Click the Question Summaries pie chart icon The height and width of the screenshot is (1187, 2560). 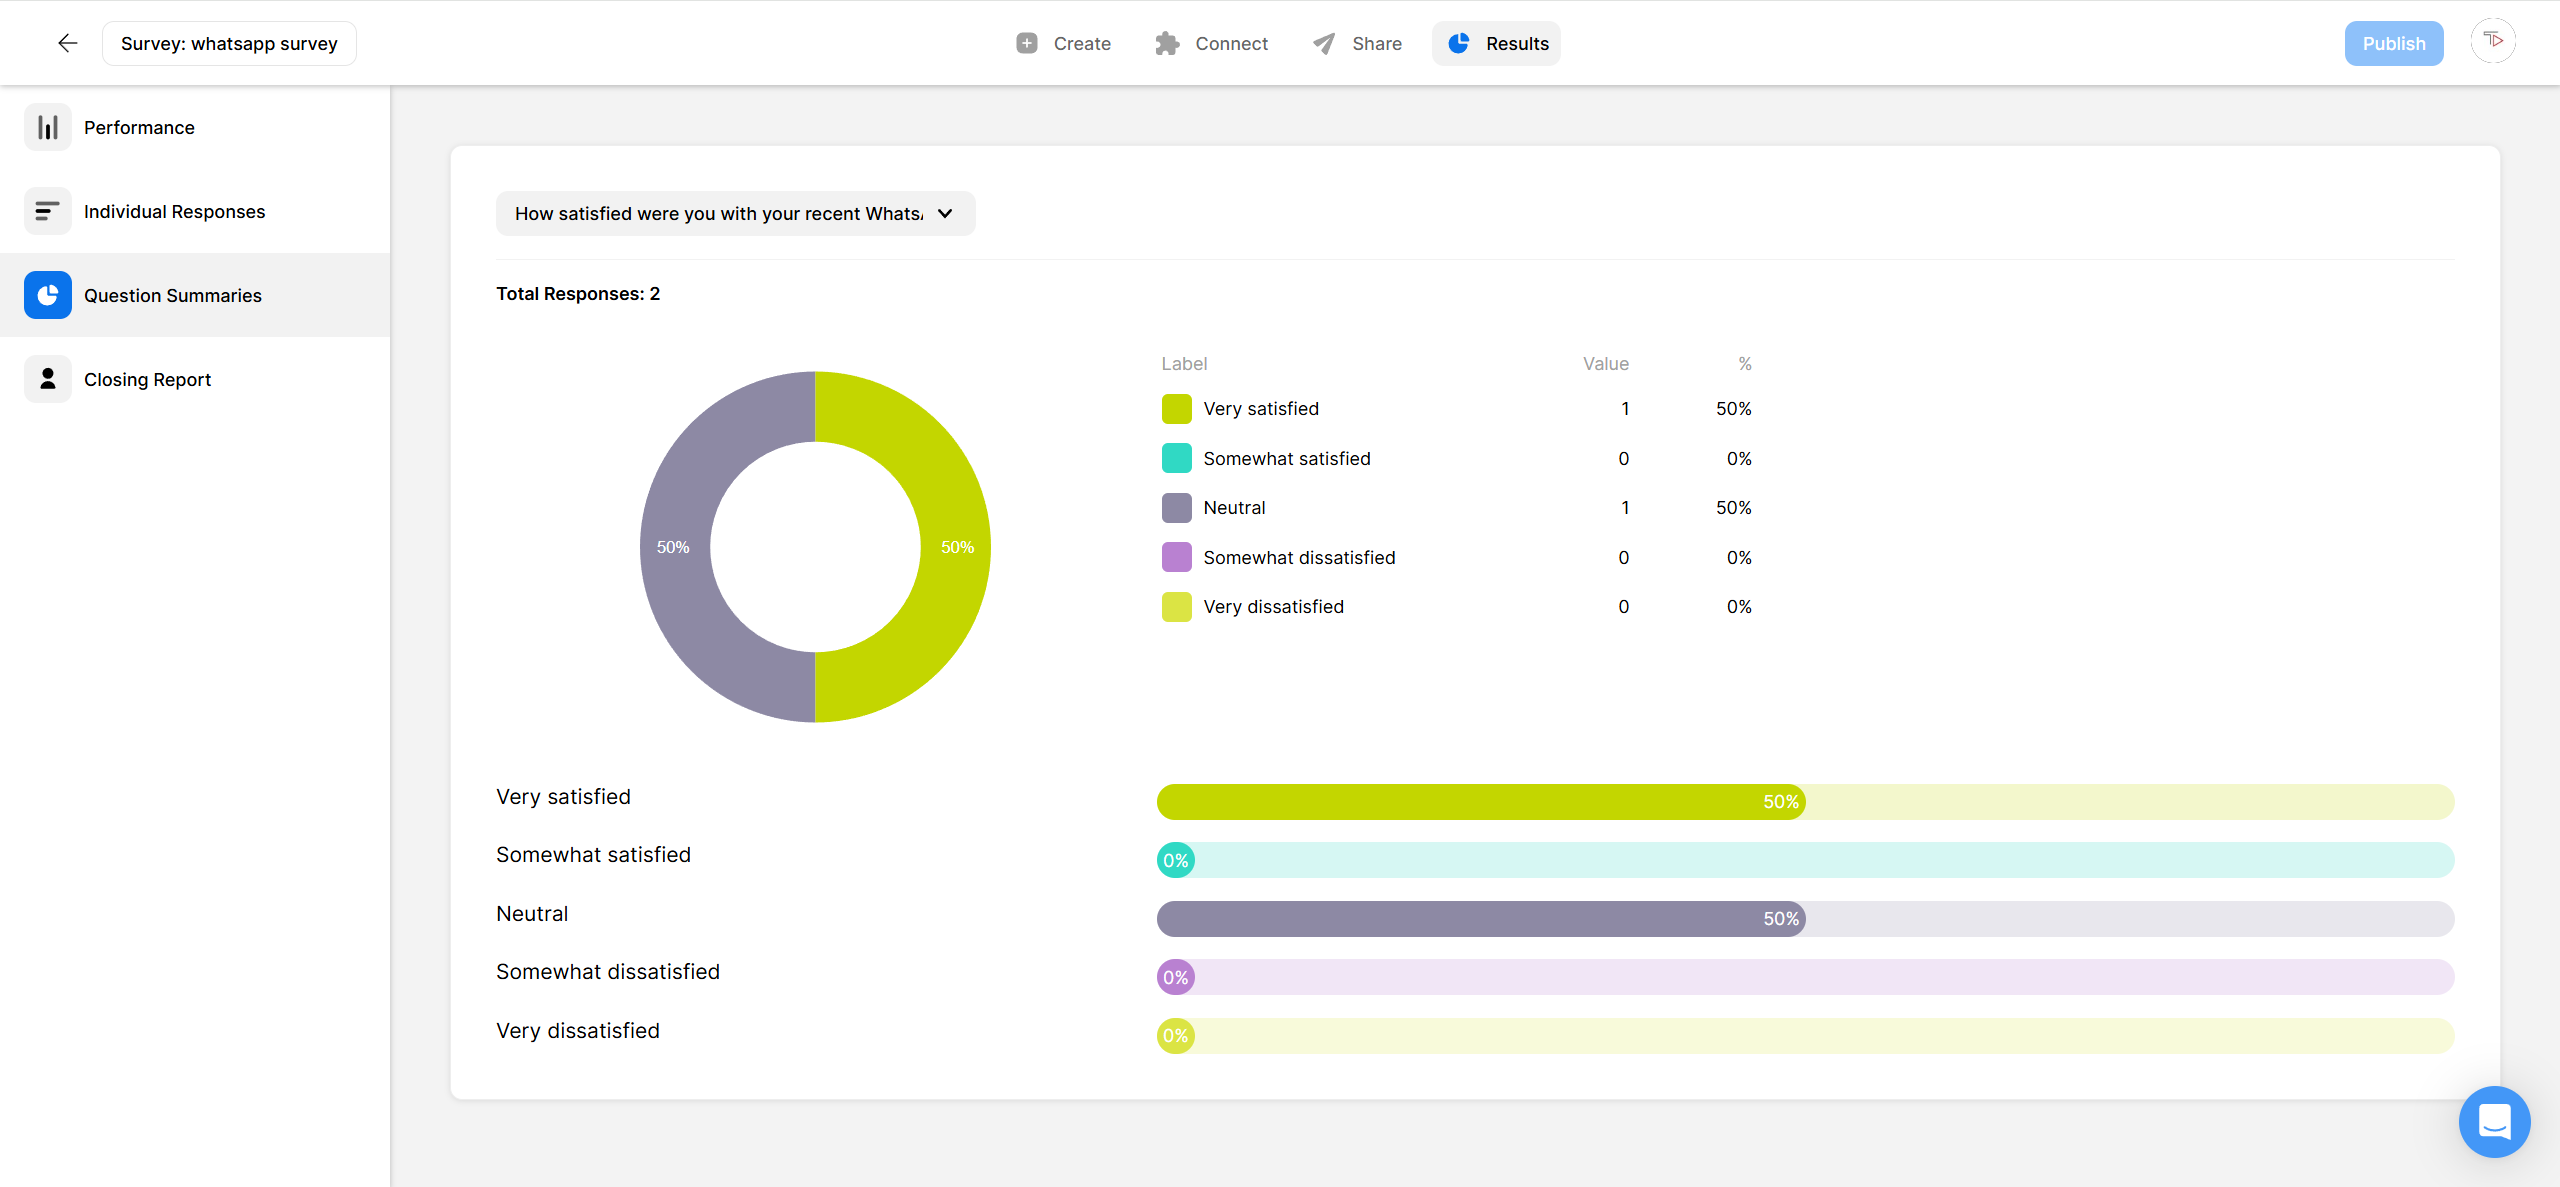point(47,295)
